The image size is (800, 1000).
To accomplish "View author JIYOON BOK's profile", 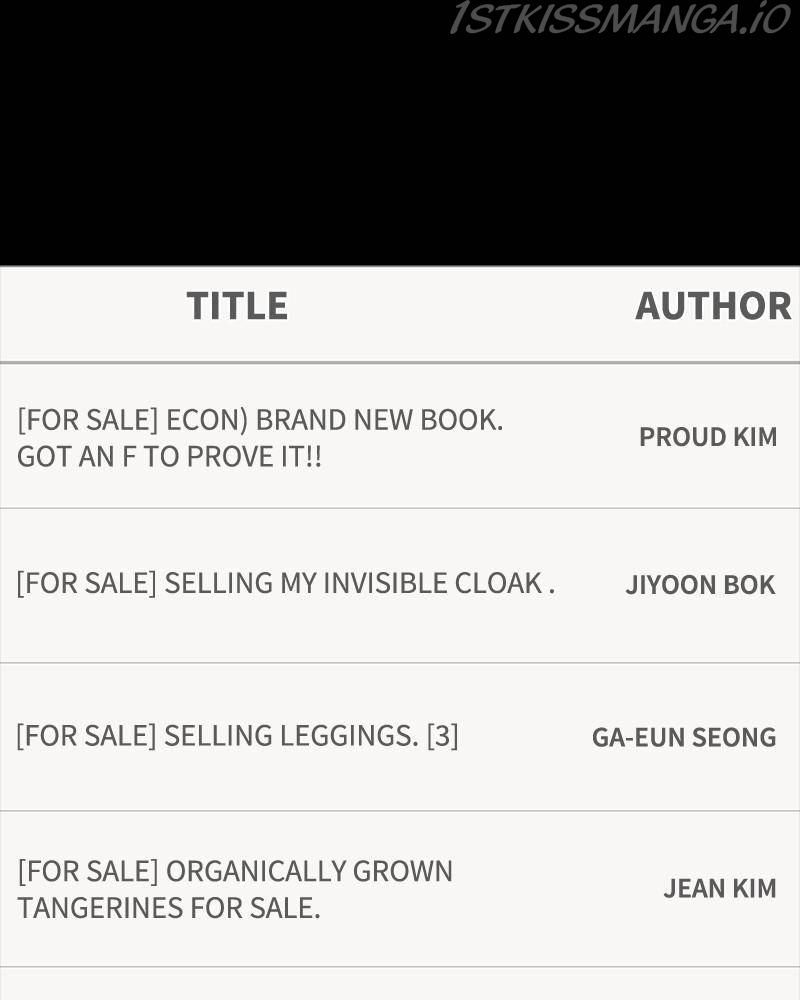I will pos(700,585).
